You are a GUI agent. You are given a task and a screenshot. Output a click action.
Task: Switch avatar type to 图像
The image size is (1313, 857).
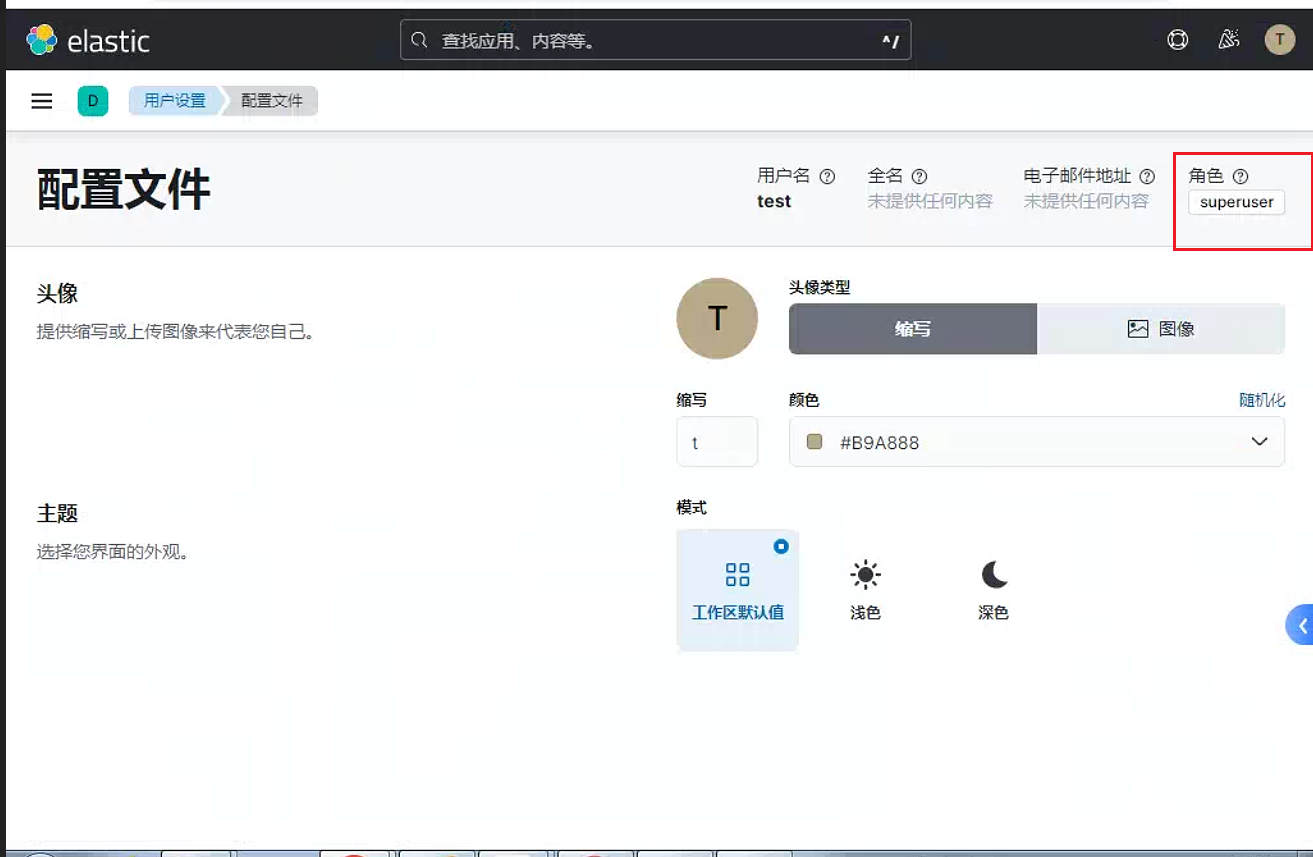[x=1161, y=329]
